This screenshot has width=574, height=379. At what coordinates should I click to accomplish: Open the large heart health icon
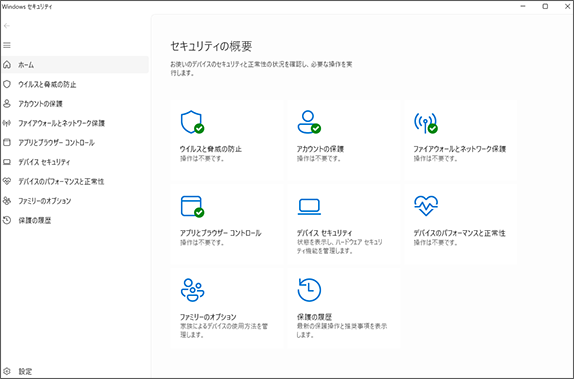(x=426, y=206)
